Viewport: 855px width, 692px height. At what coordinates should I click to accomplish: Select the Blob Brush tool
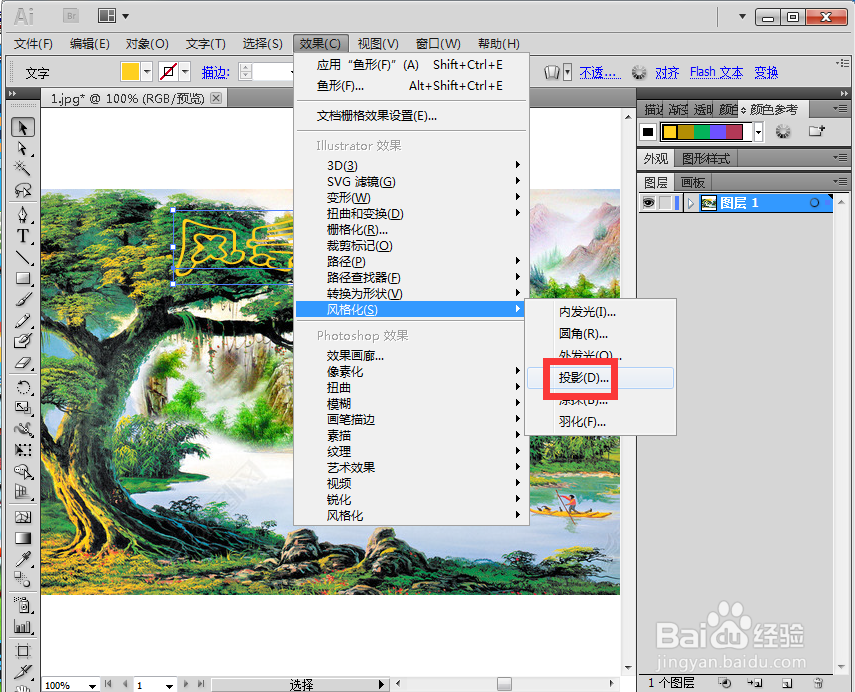click(x=22, y=341)
